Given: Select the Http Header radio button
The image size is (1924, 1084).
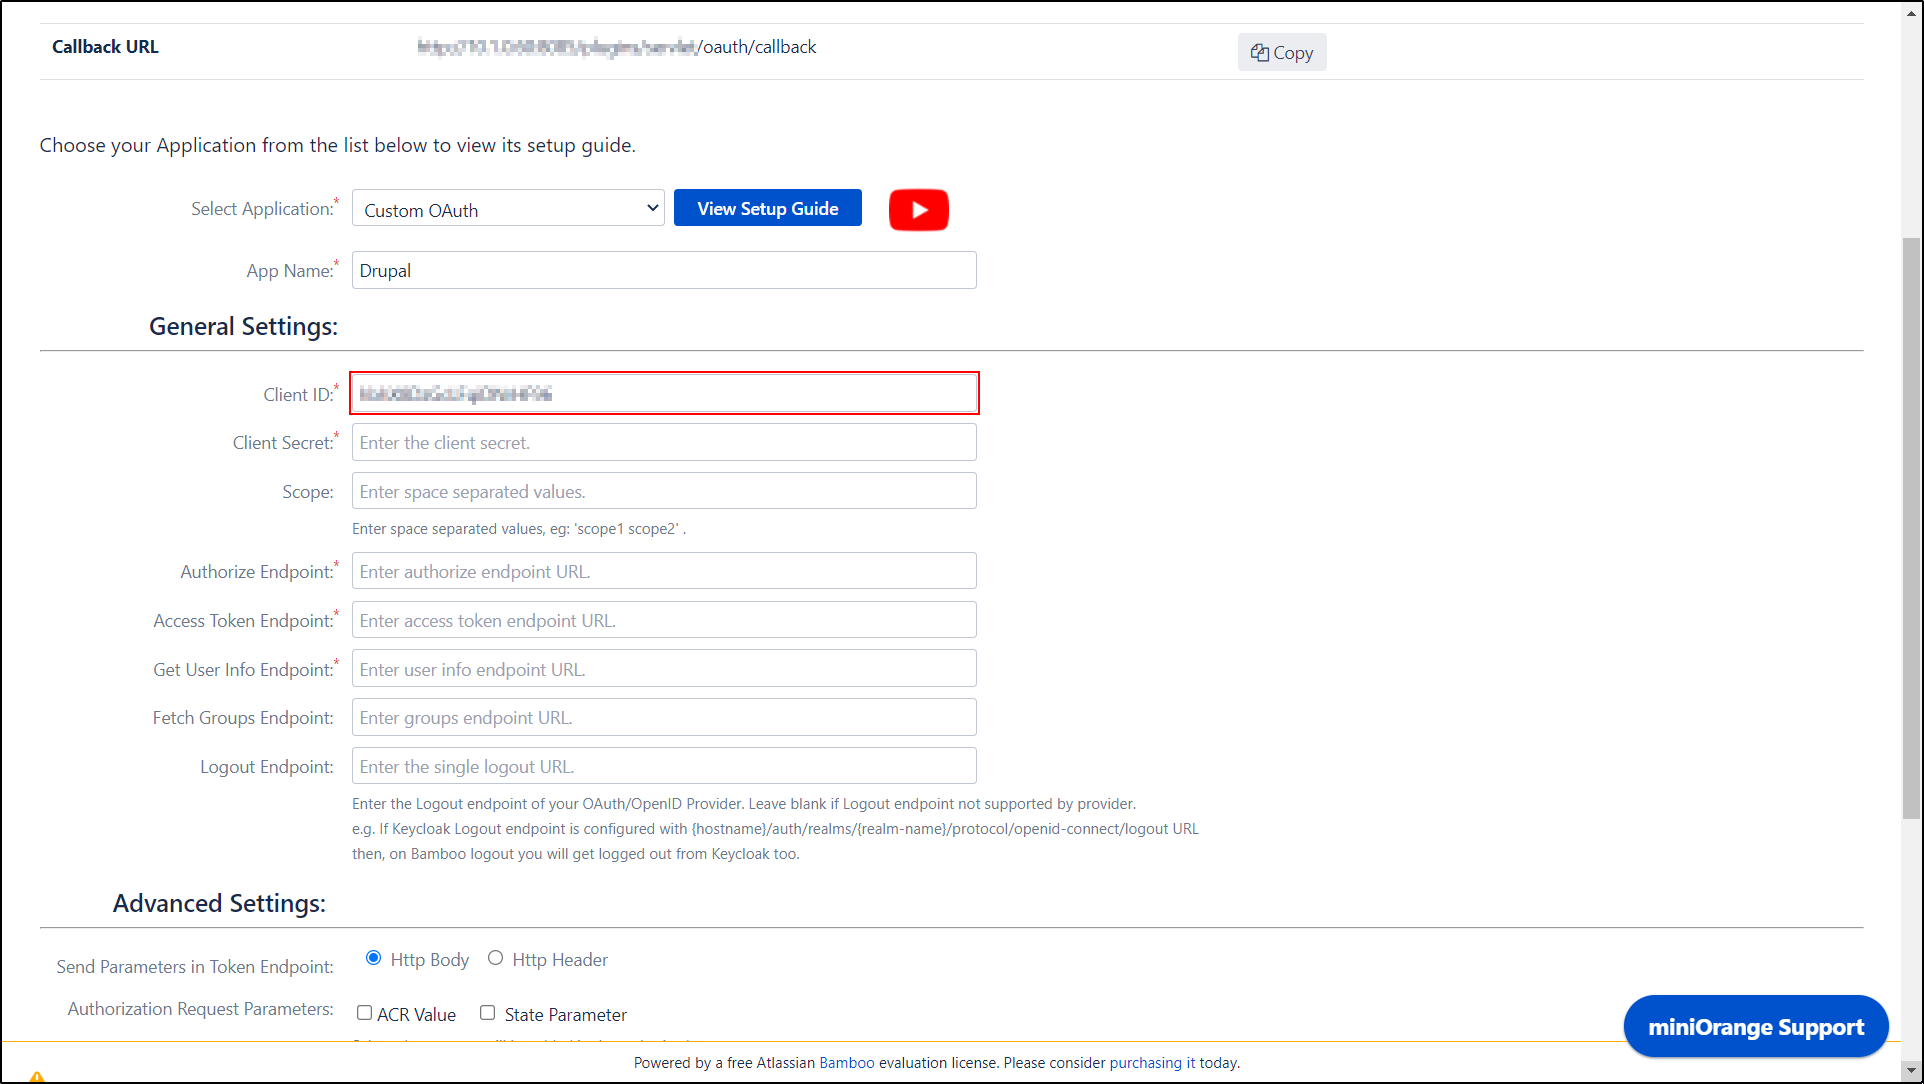Looking at the screenshot, I should point(495,957).
